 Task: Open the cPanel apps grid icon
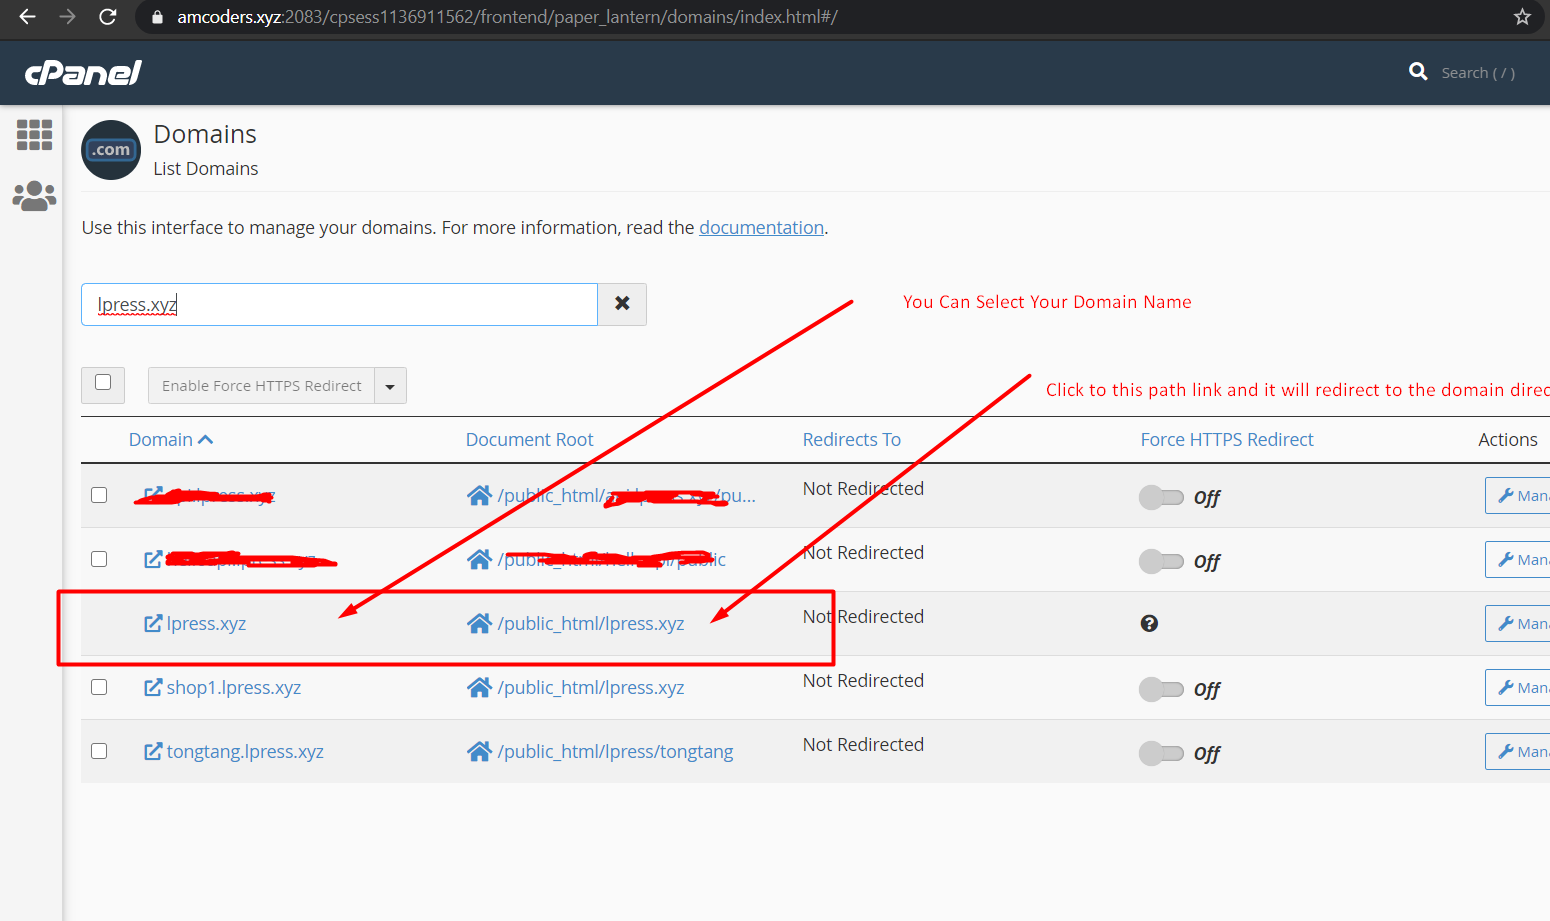click(34, 135)
